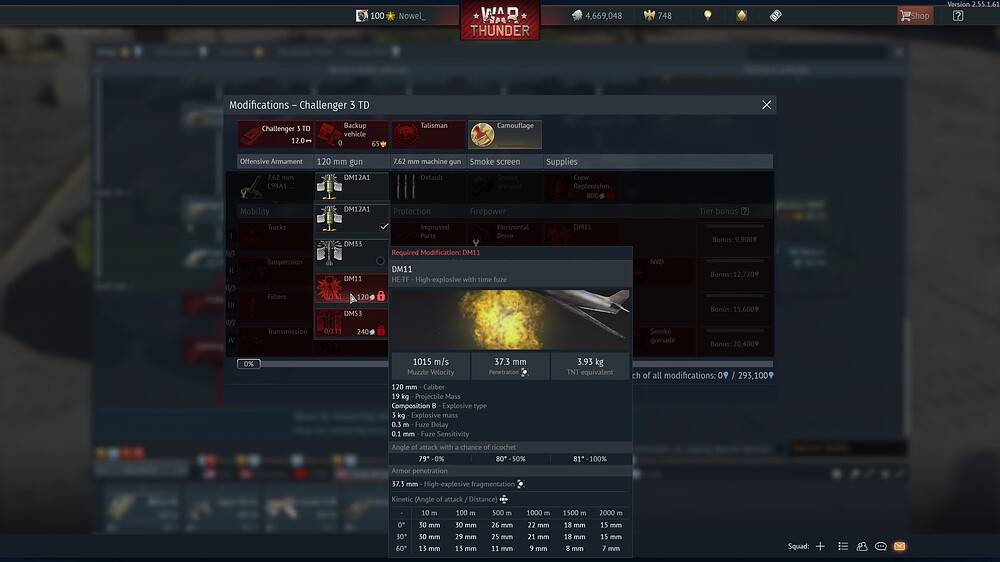The width and height of the screenshot is (1000, 562).
Task: Click the gold diamond warbond icon
Action: pos(741,15)
